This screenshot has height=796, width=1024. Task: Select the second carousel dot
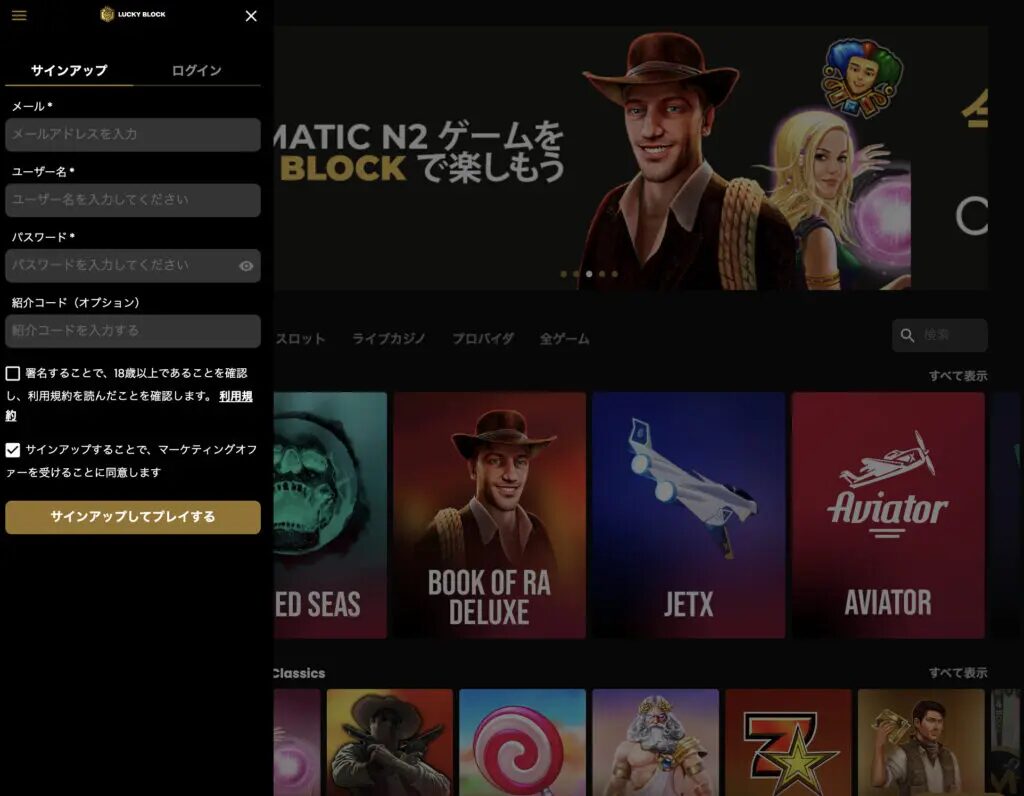pos(576,274)
